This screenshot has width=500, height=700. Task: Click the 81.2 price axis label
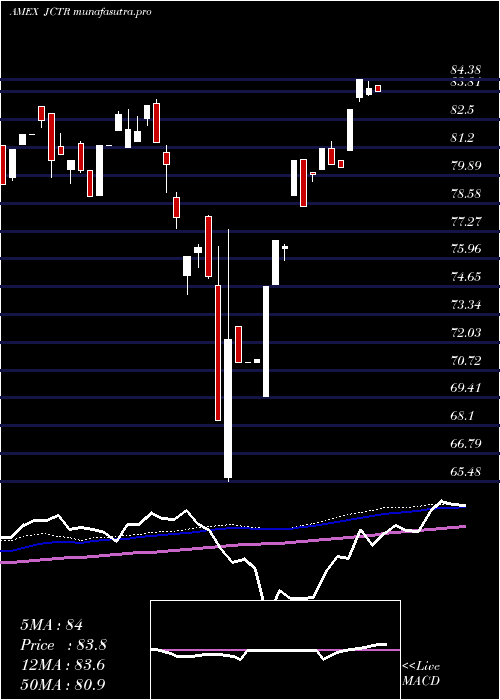[462, 138]
